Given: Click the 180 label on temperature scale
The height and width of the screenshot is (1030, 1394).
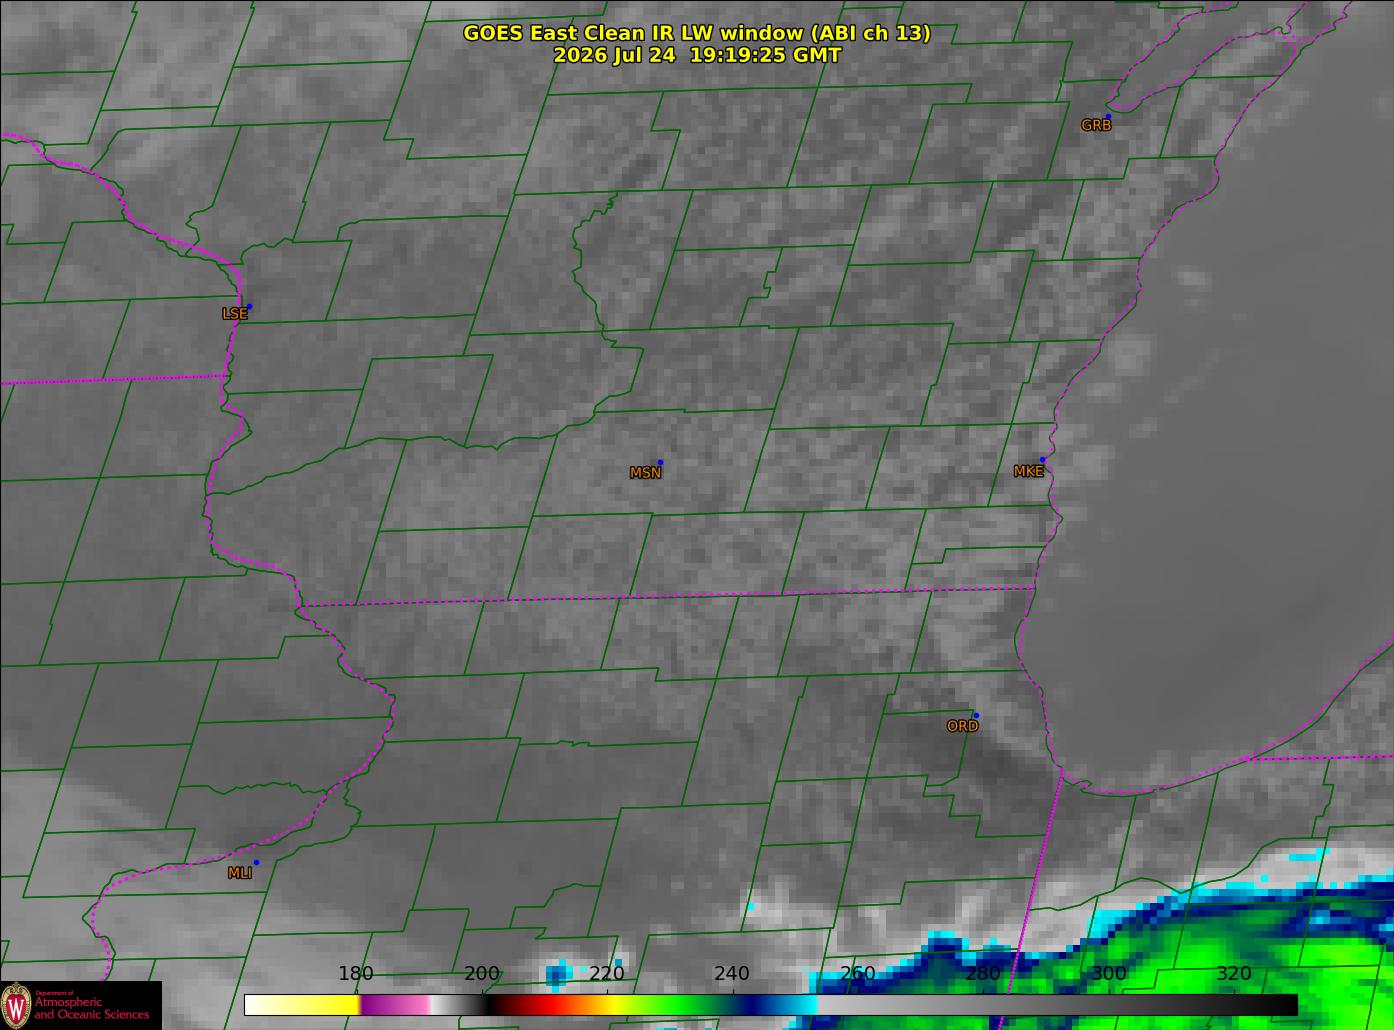Looking at the screenshot, I should point(356,974).
